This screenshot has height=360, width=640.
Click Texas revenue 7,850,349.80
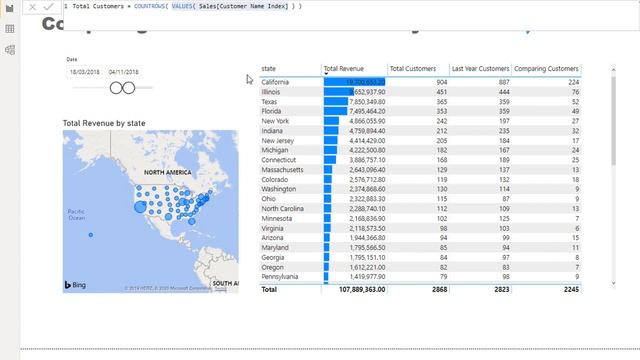(x=367, y=102)
